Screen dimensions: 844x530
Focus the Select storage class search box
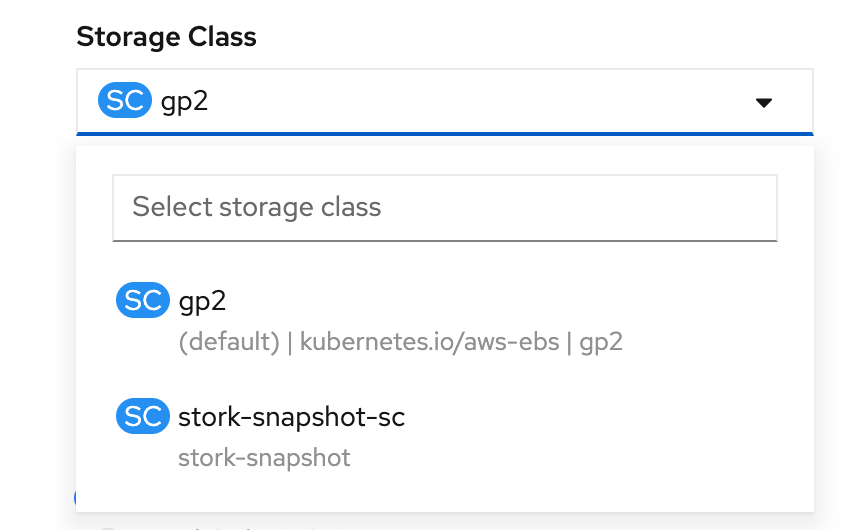444,208
